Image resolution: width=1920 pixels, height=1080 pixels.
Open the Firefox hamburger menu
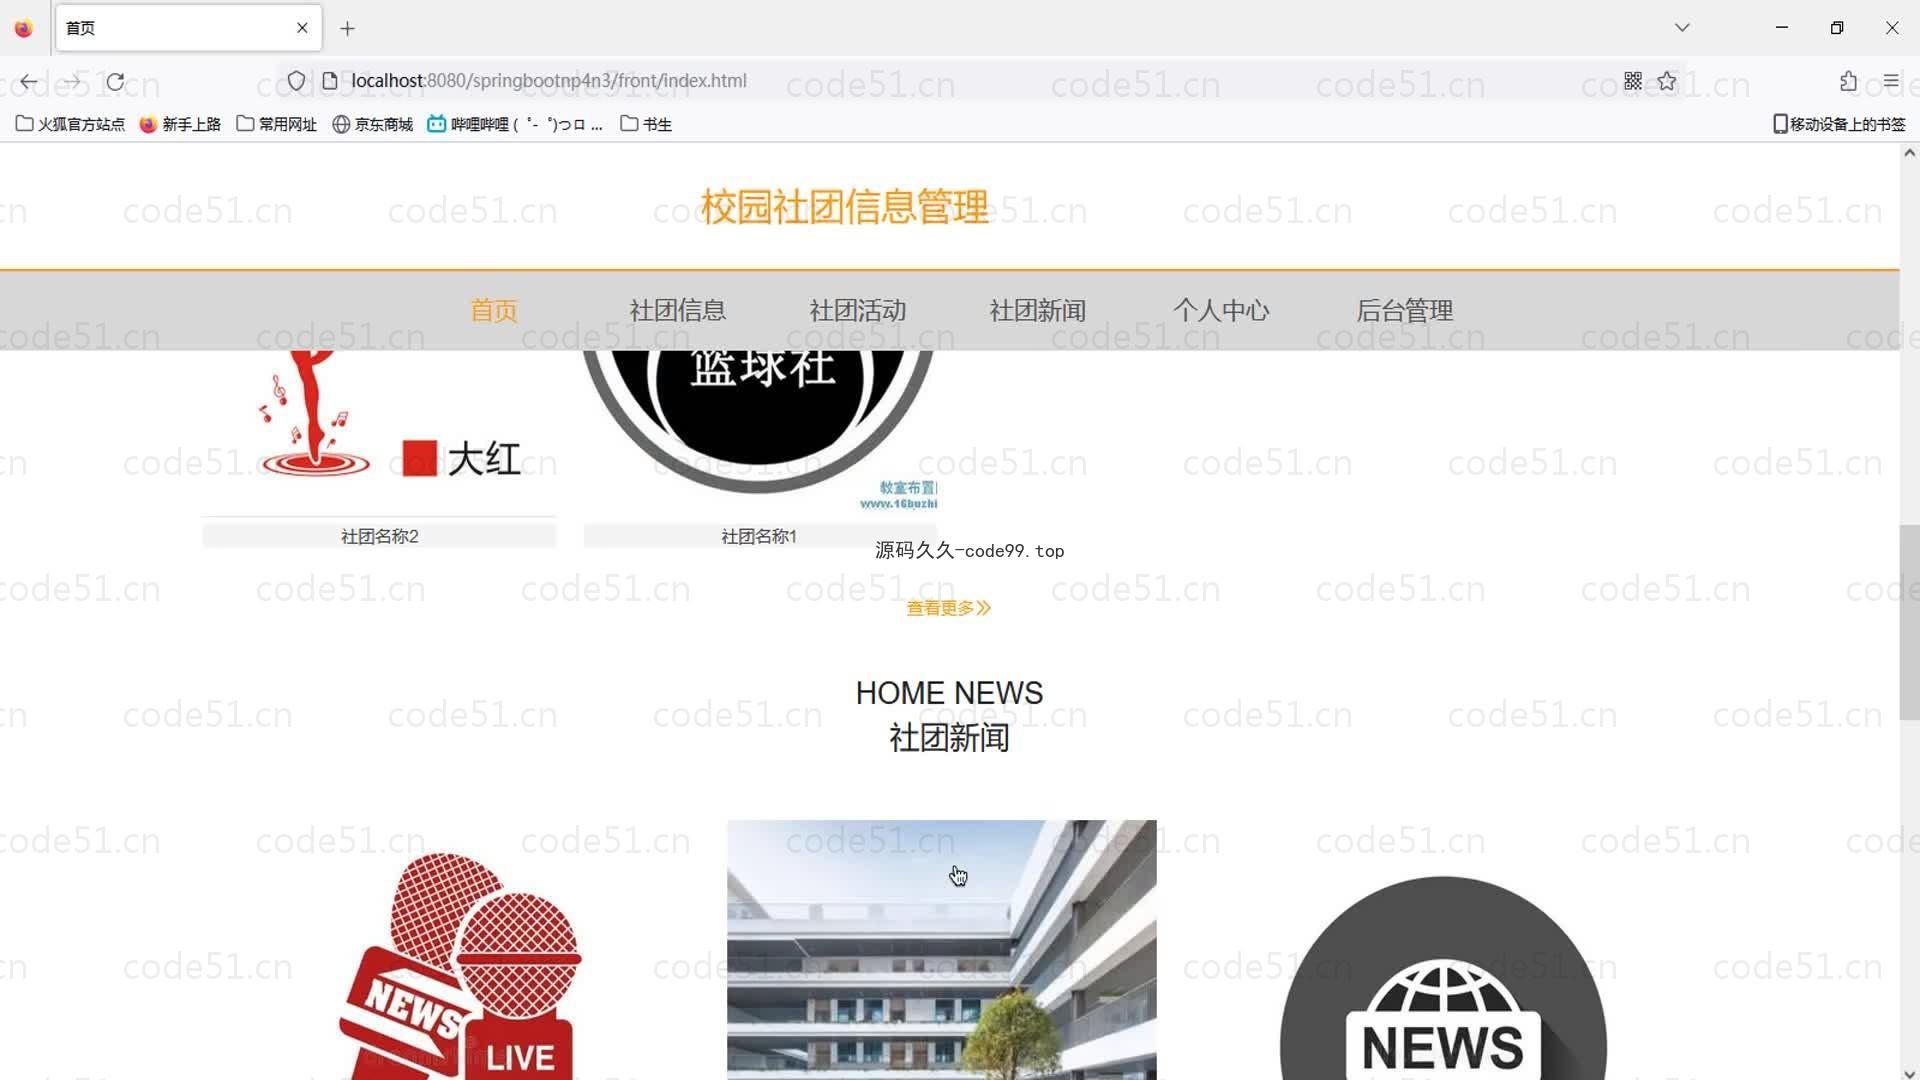[1890, 81]
